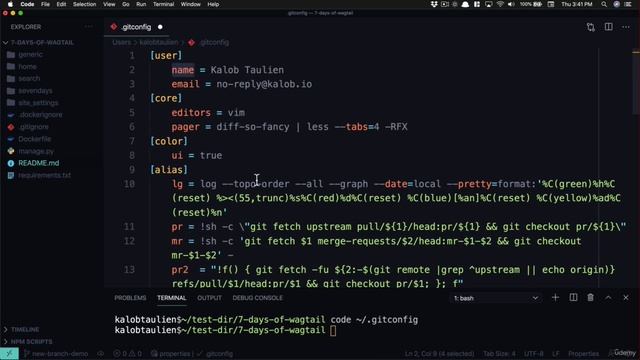This screenshot has width=640, height=360.
Task: Open the Apple menu
Action: click(x=10, y=4)
